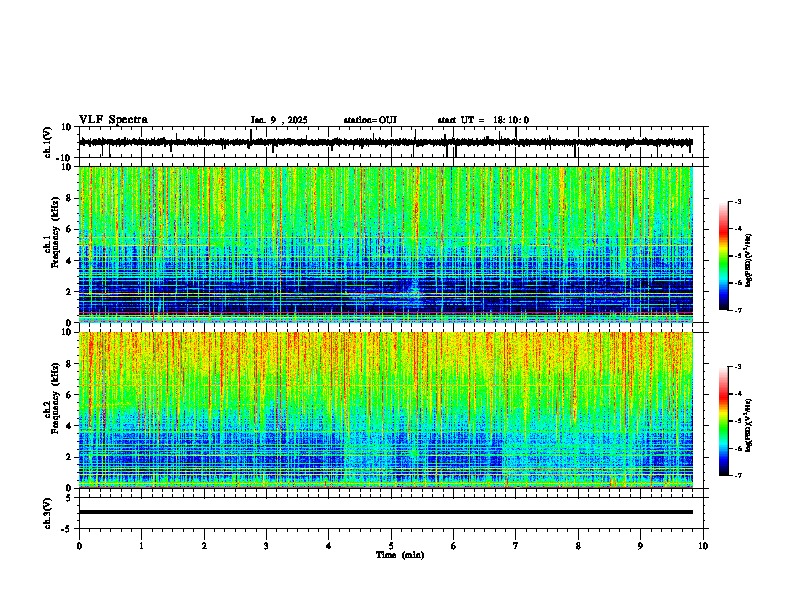The image size is (792, 612).
Task: Click the ch.3(V) axis label
Action: [48, 513]
